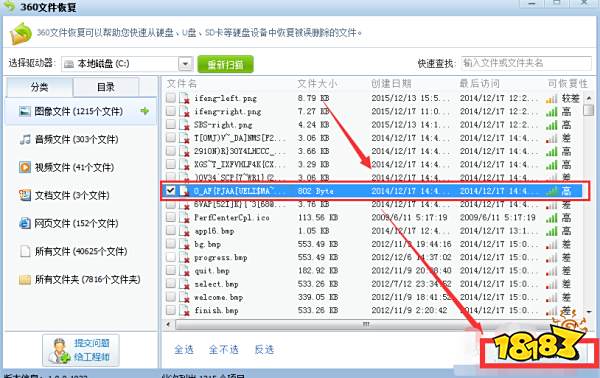Click the engineer avatar icon on 提交问题
The height and width of the screenshot is (378, 600).
tap(59, 351)
